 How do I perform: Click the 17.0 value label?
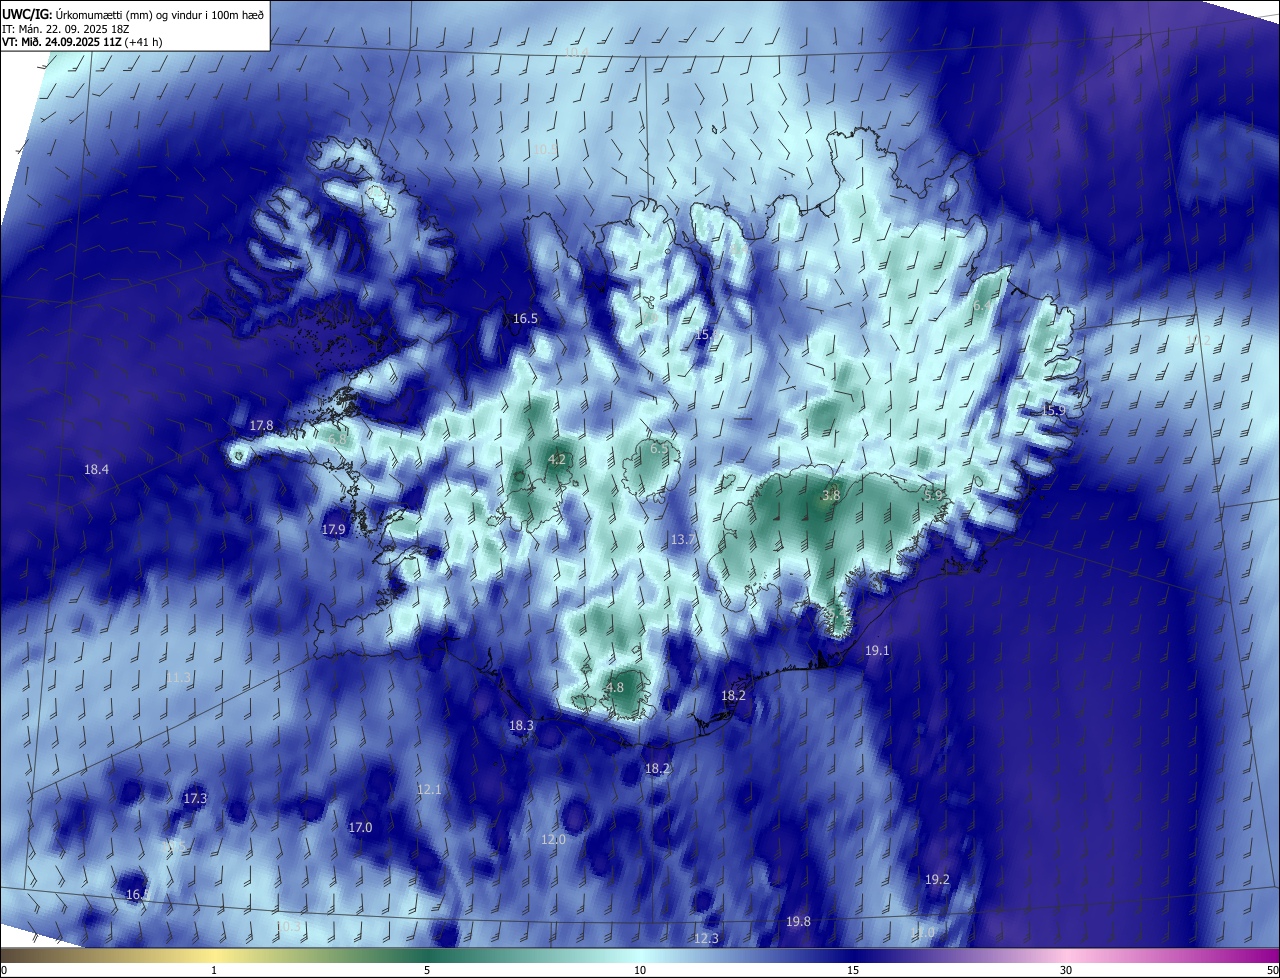pos(360,827)
